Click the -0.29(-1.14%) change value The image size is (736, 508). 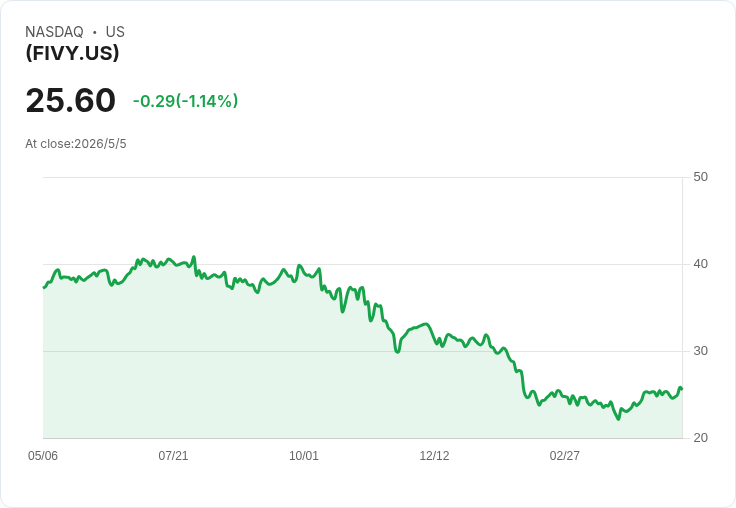click(185, 101)
